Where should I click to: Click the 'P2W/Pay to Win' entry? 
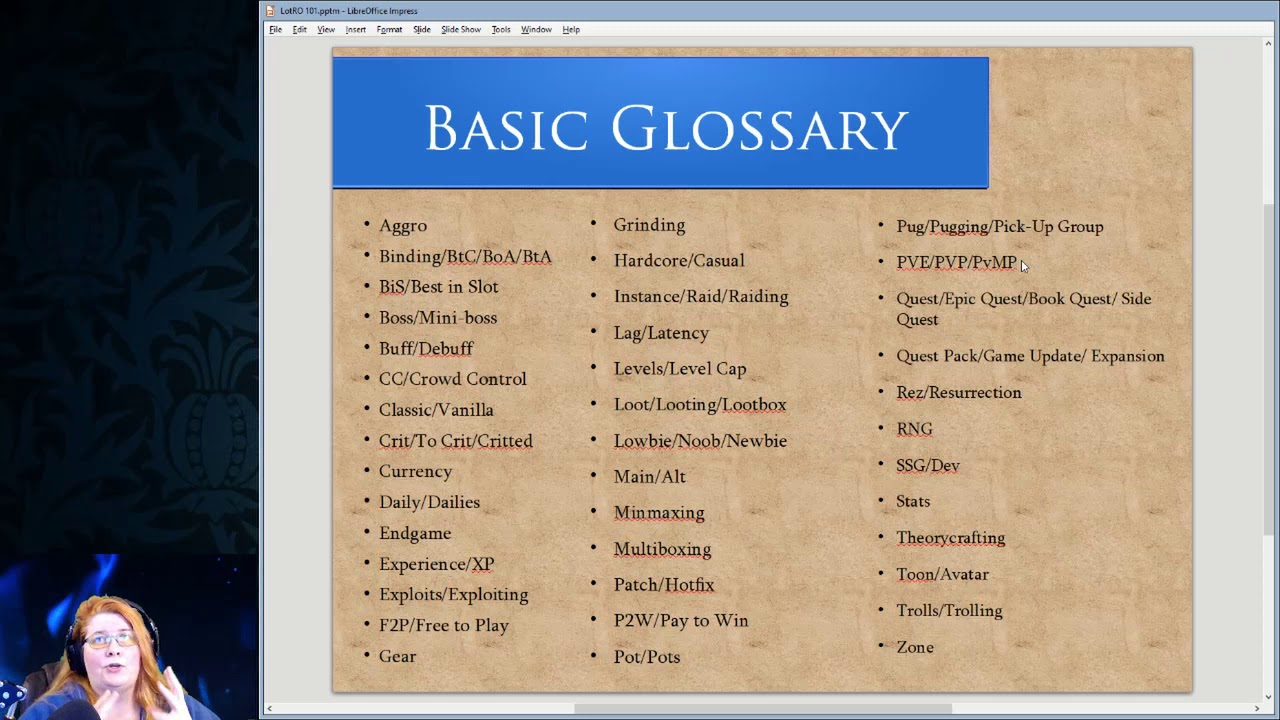[x=681, y=621]
